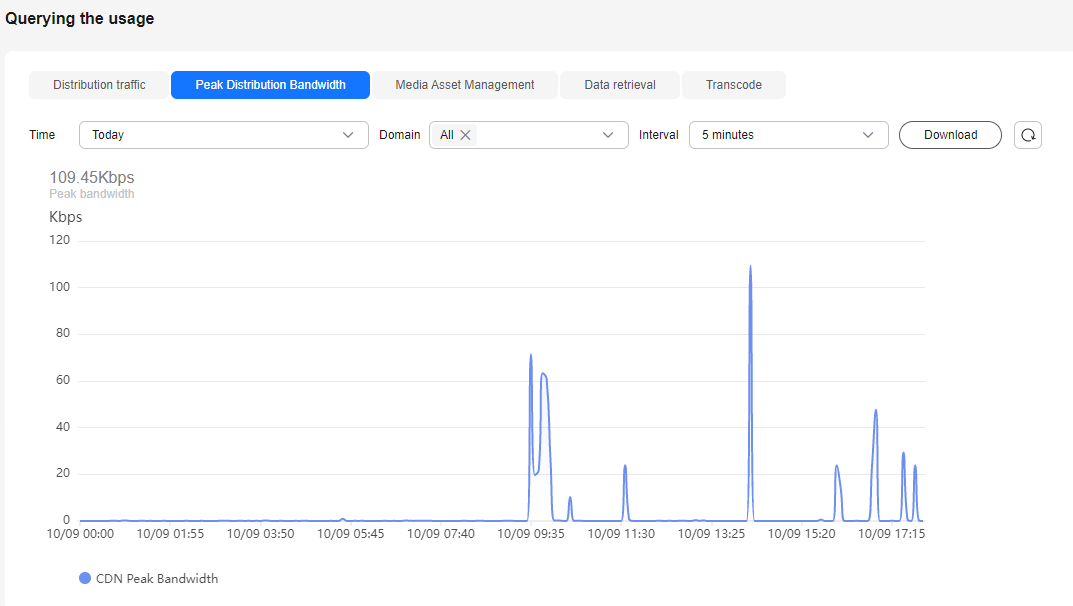The width and height of the screenshot is (1073, 606).
Task: Remove the All domain tag
Action: click(x=465, y=135)
